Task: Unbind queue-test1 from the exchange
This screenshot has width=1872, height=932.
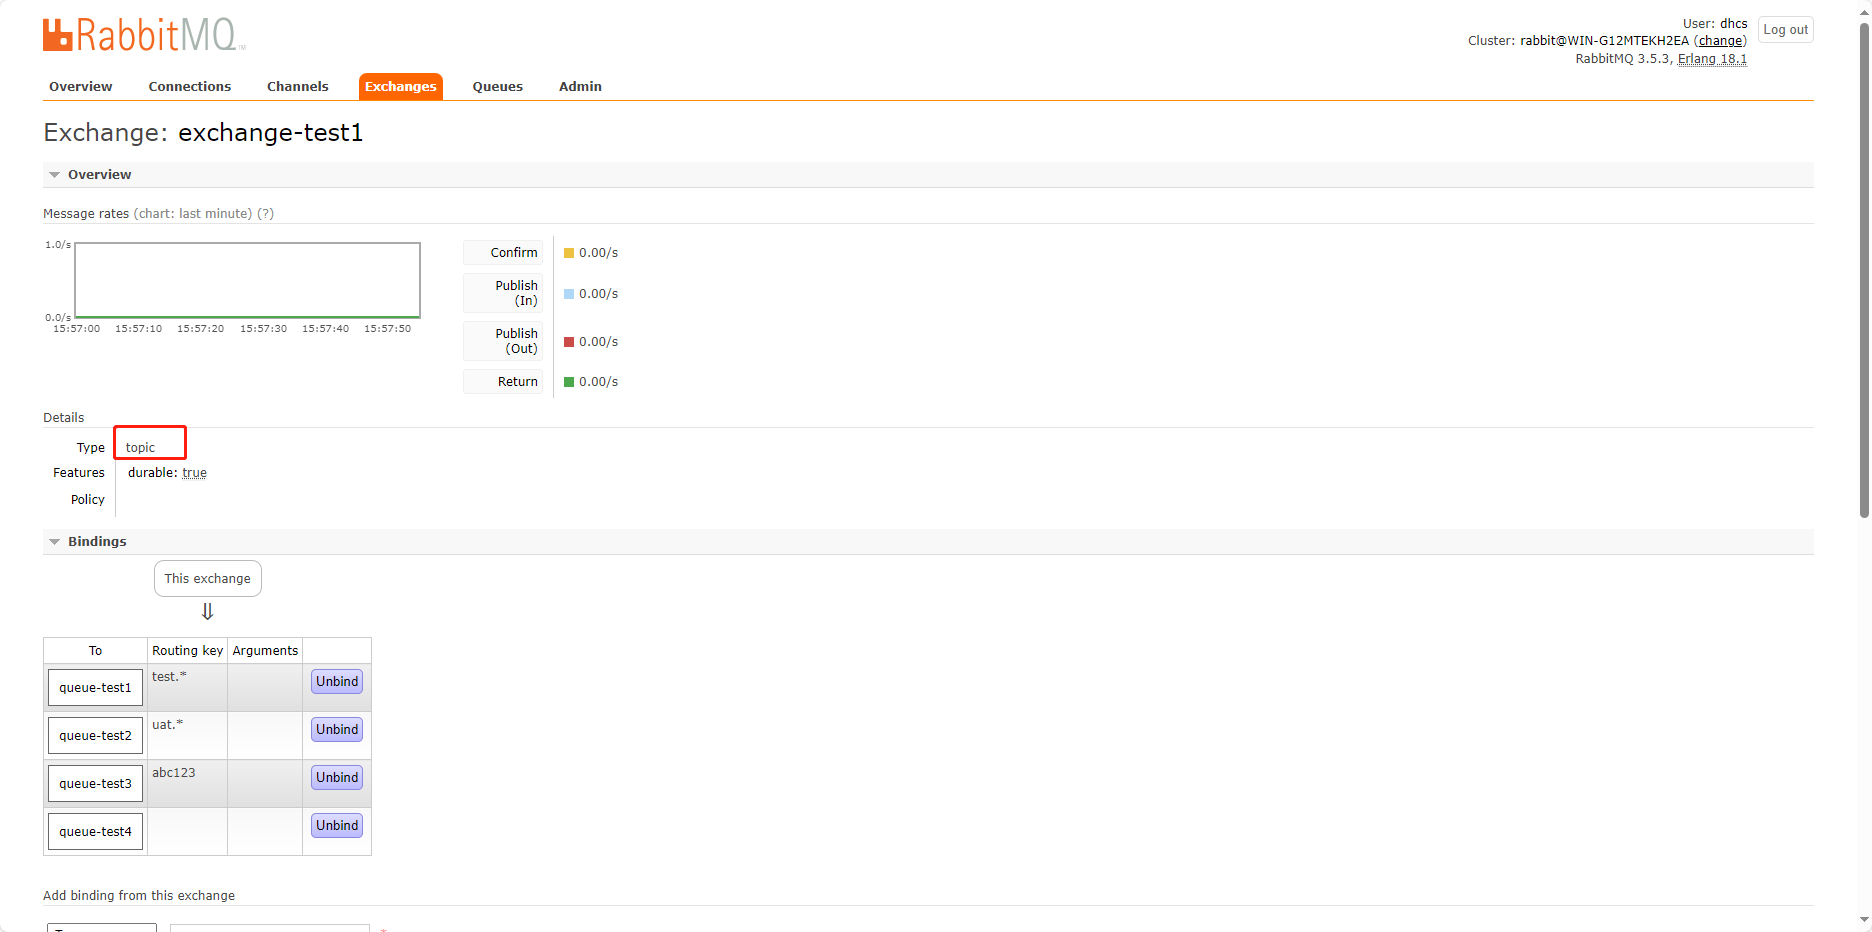Action: [337, 682]
